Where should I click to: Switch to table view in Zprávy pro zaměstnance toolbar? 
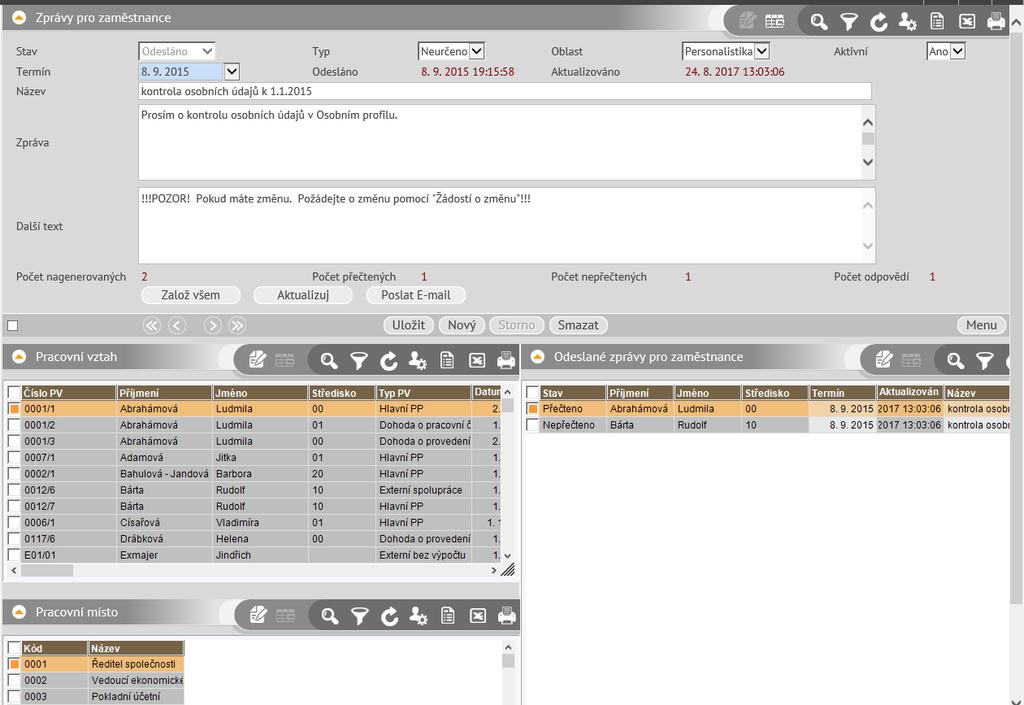pos(775,22)
